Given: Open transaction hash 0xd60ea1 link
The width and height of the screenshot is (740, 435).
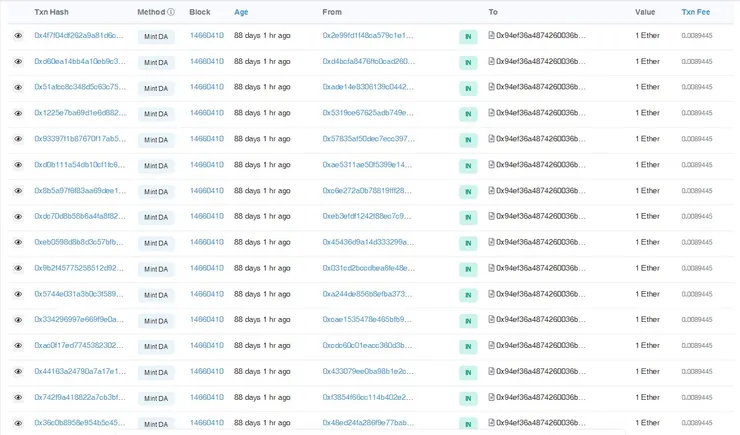Looking at the screenshot, I should pos(80,61).
